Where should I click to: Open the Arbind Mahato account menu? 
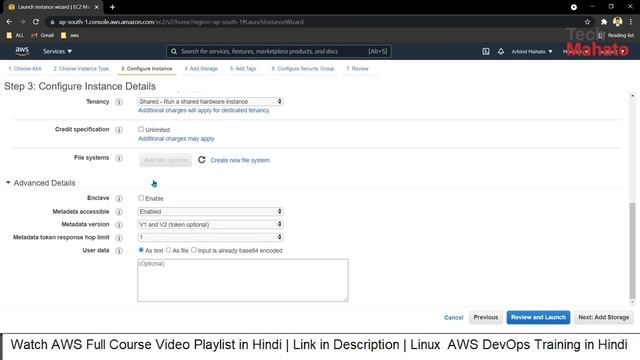coord(532,51)
